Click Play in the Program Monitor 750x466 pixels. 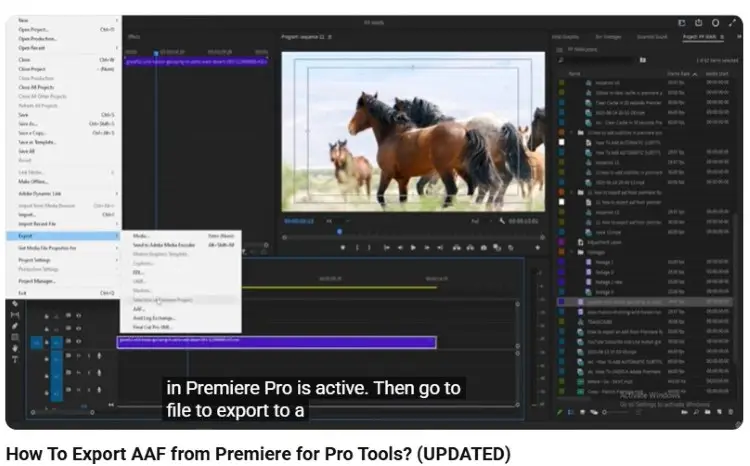[x=413, y=247]
